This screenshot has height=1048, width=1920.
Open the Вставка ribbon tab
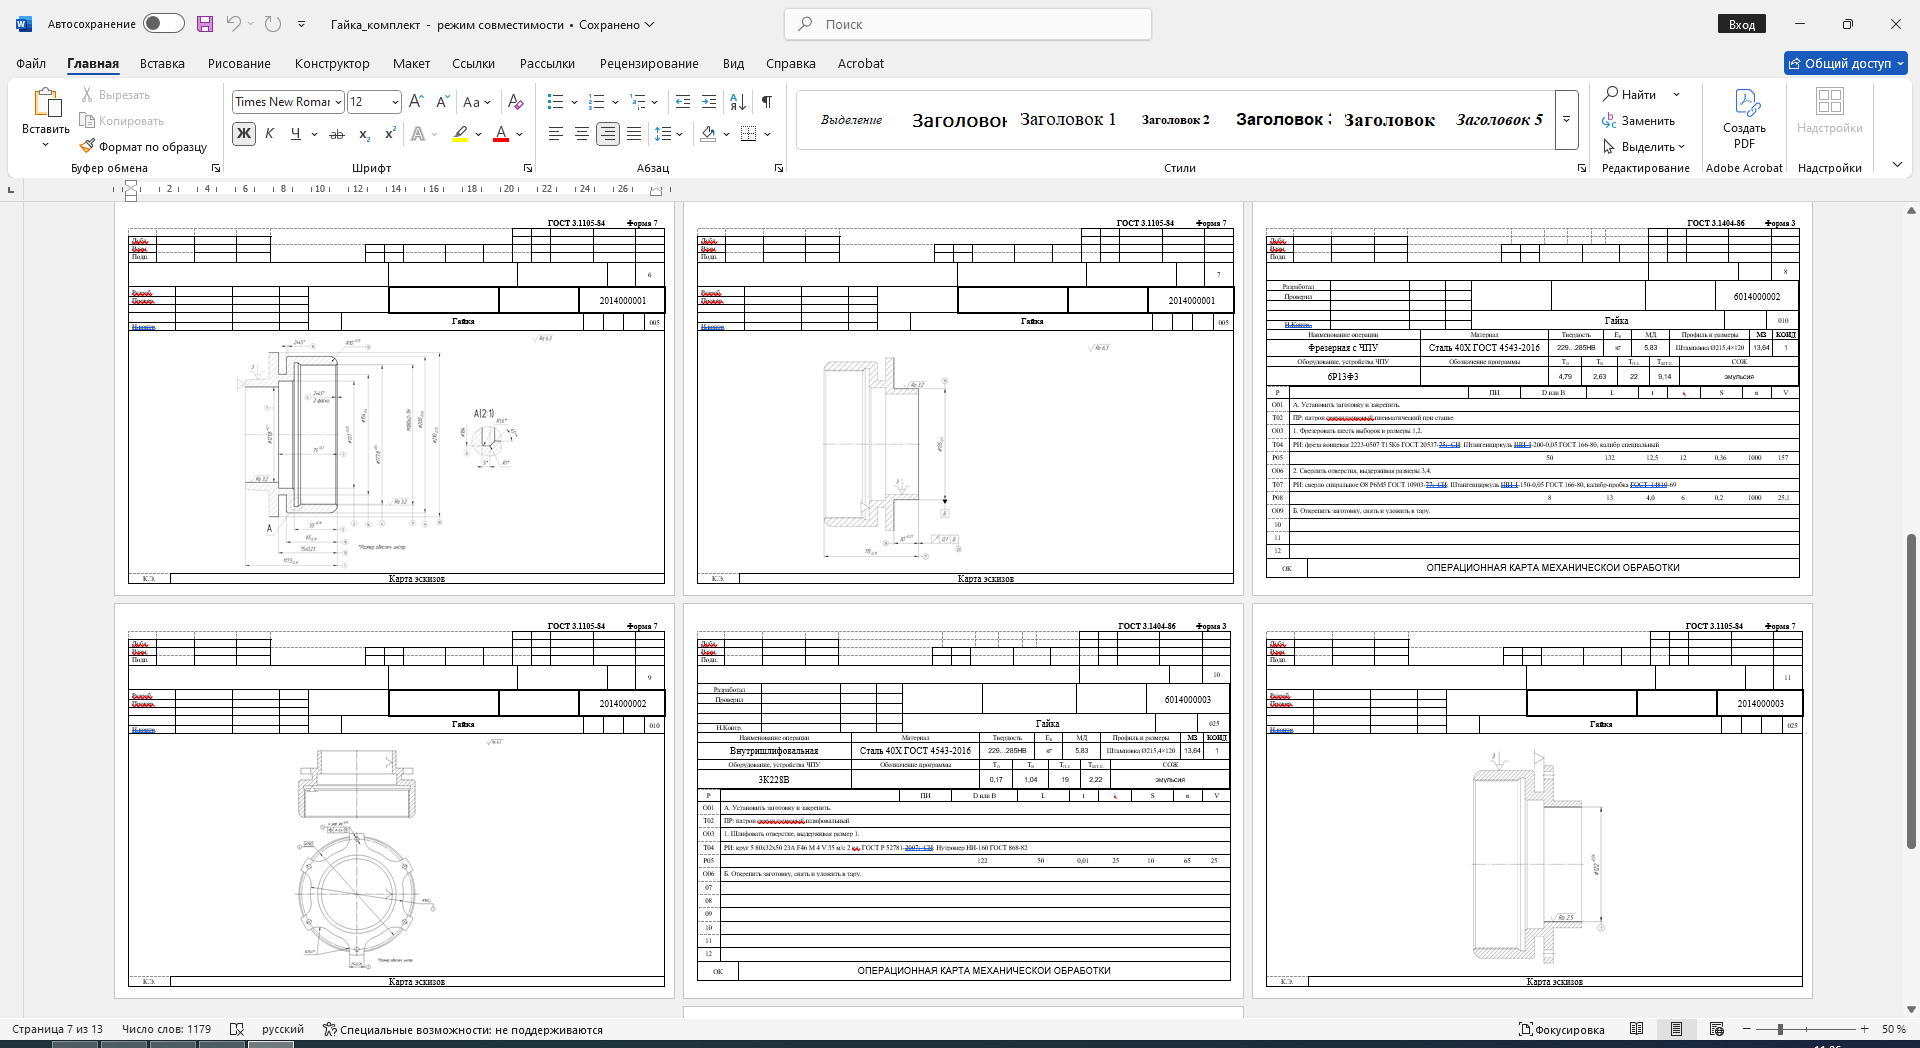[x=162, y=63]
